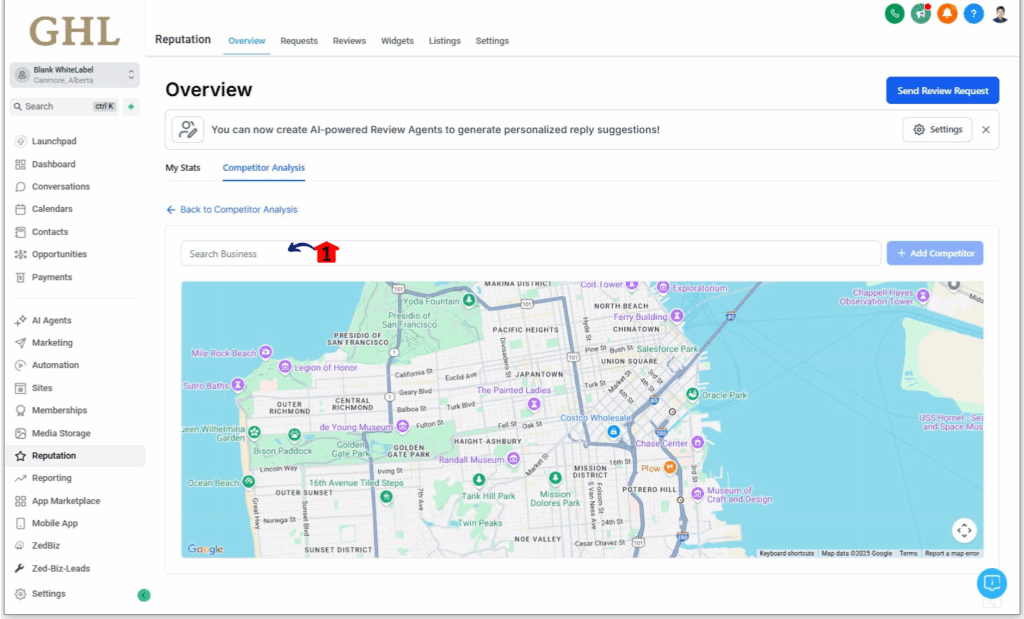
Task: Collapse the sidebar with green arrow
Action: pyautogui.click(x=144, y=595)
